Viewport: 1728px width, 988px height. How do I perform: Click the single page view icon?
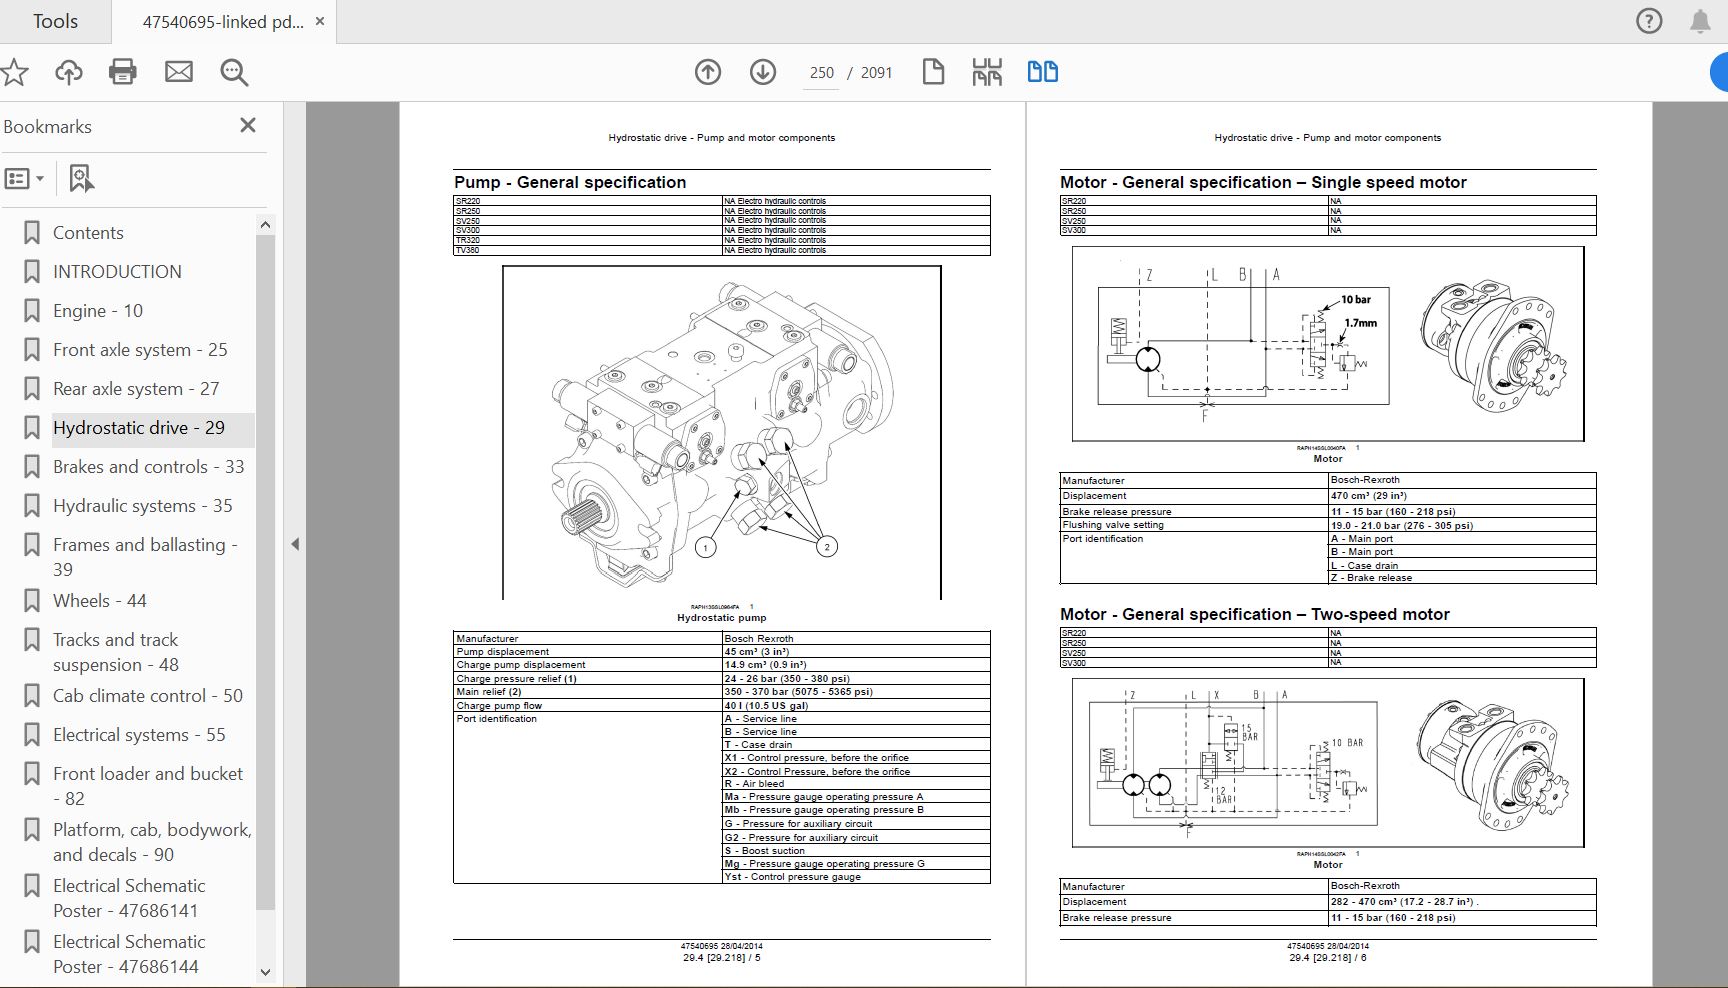tap(933, 72)
